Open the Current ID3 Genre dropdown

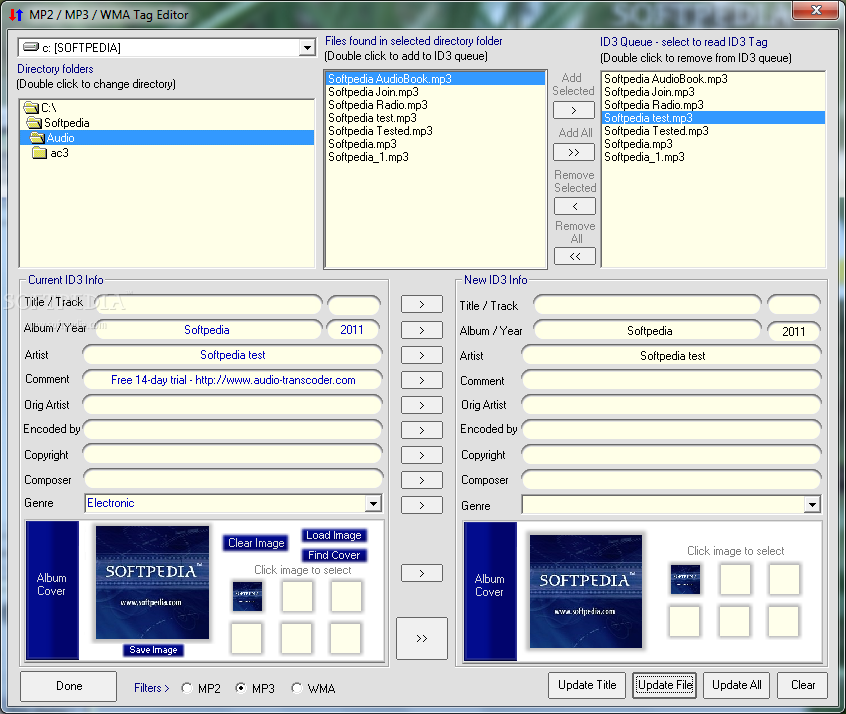pos(373,504)
